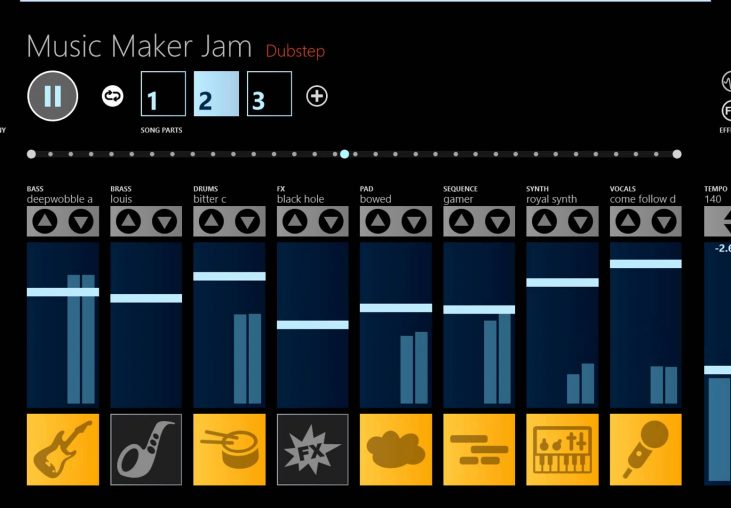Image resolution: width=731 pixels, height=508 pixels.
Task: Toggle the Vocals microphone tile
Action: click(x=646, y=450)
